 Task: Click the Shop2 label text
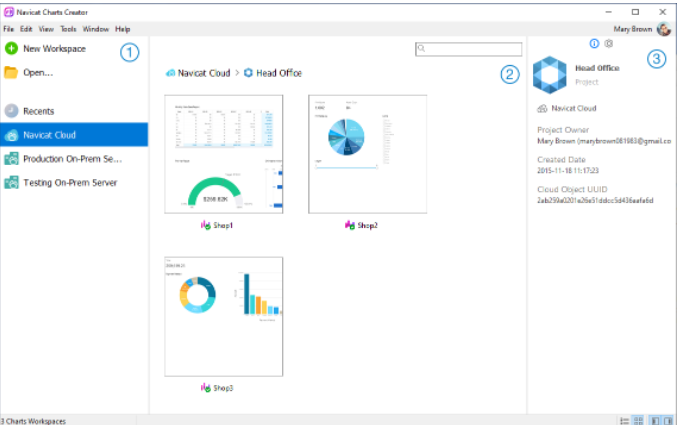pyautogui.click(x=367, y=225)
